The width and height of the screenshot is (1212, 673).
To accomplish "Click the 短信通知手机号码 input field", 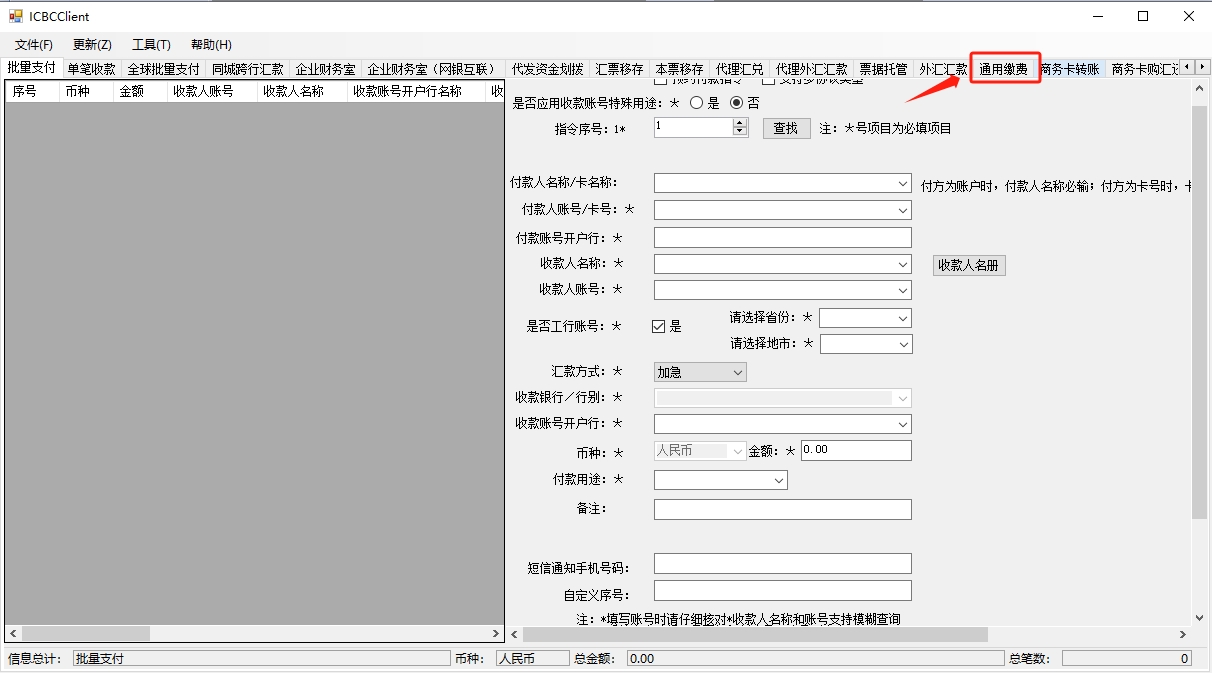I will 782,564.
